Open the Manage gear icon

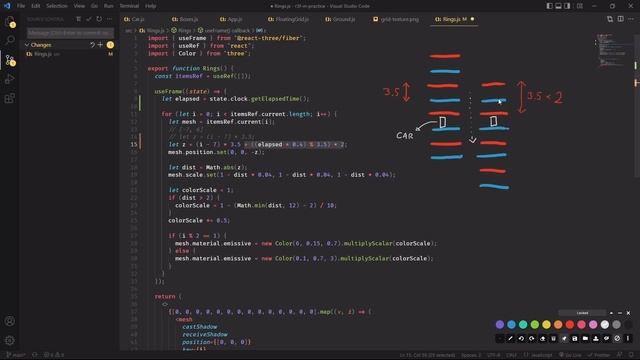click(x=10, y=340)
